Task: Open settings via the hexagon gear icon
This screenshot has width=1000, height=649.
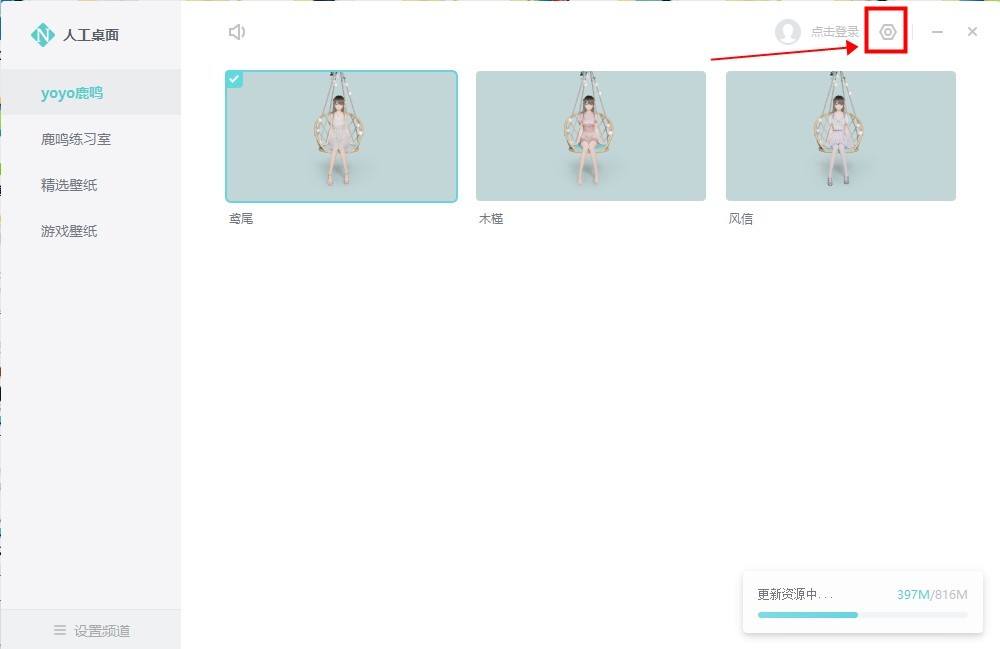Action: click(887, 32)
